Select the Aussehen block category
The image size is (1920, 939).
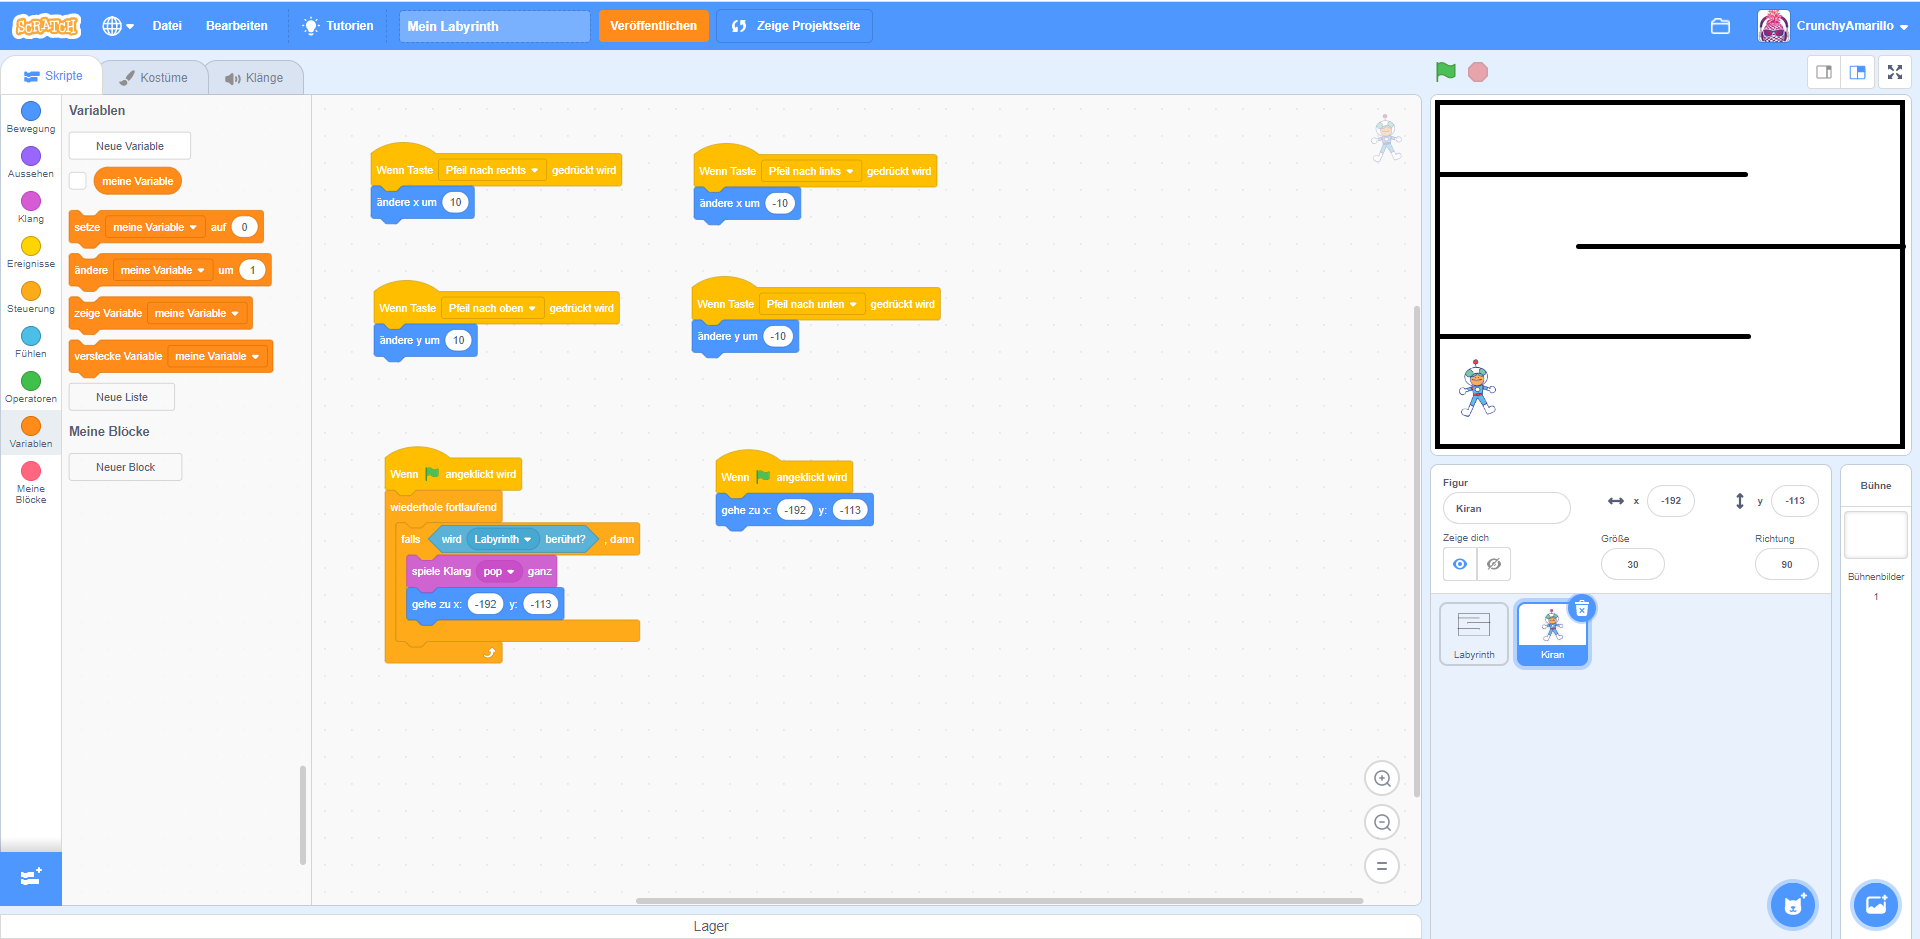(x=31, y=162)
